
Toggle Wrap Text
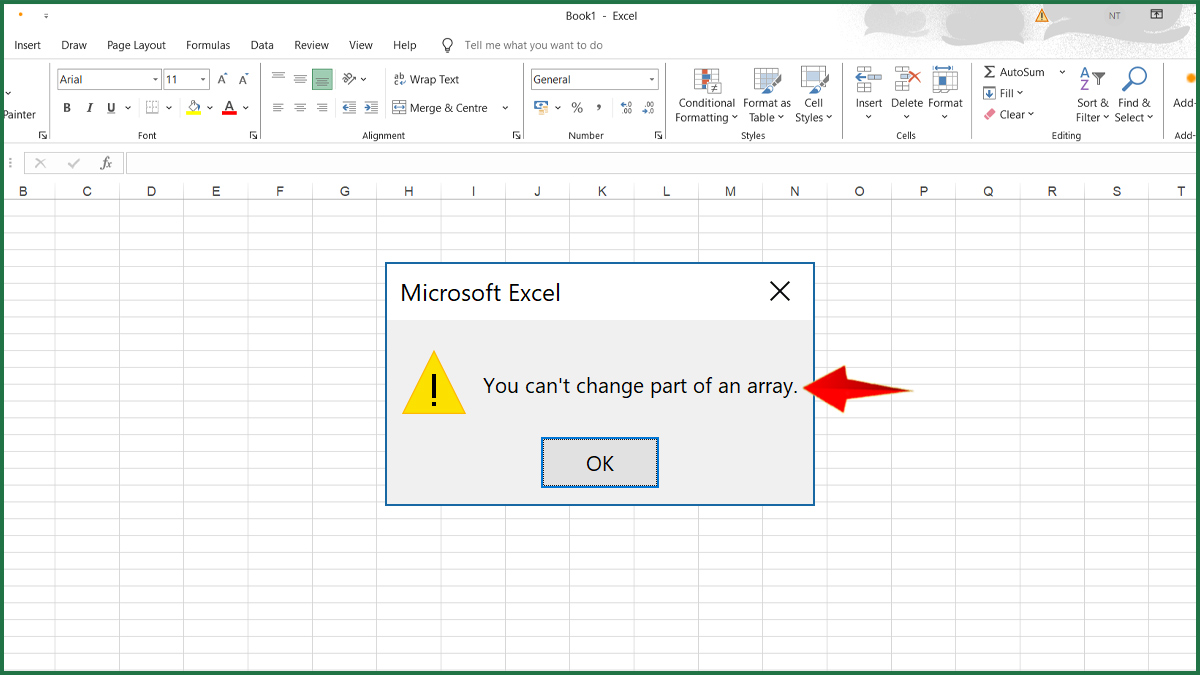click(426, 79)
